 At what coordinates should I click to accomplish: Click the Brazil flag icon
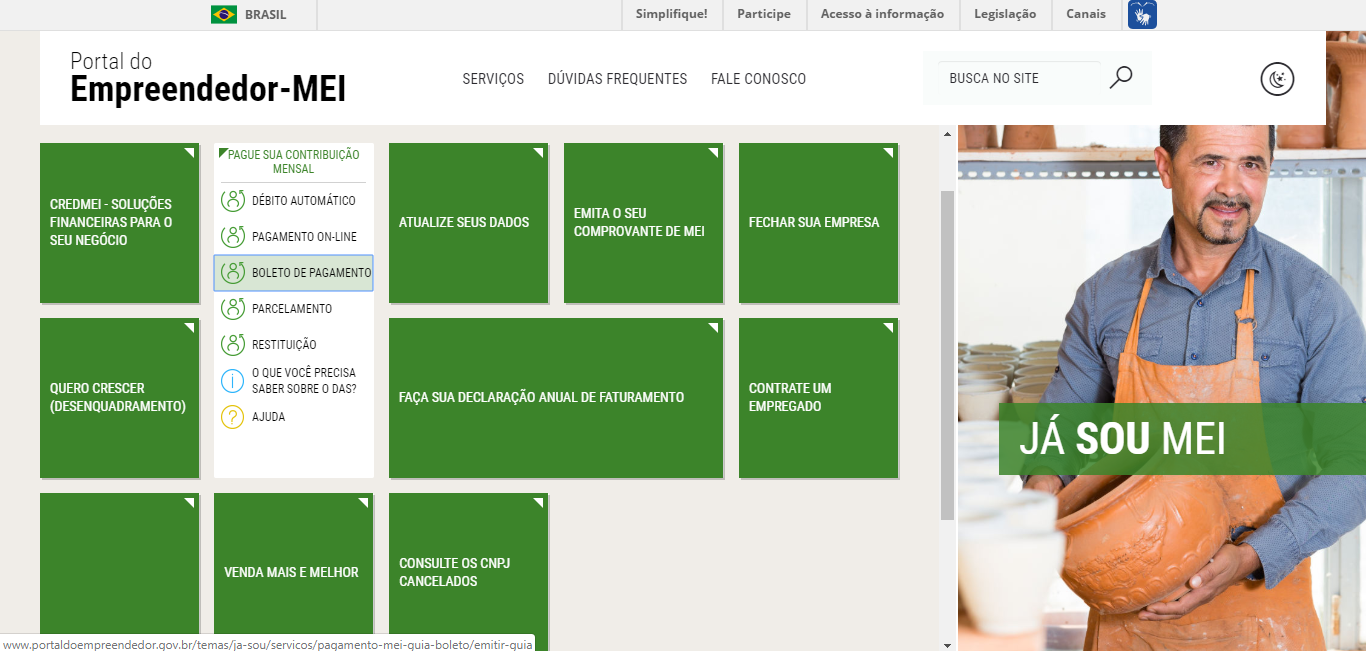tap(223, 14)
